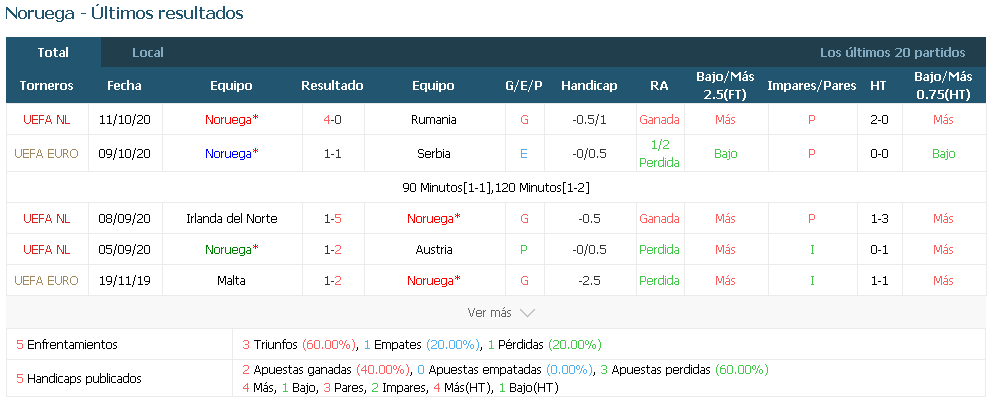Open Austria team link
Viewport: 994px width, 406px height.
[x=434, y=250]
